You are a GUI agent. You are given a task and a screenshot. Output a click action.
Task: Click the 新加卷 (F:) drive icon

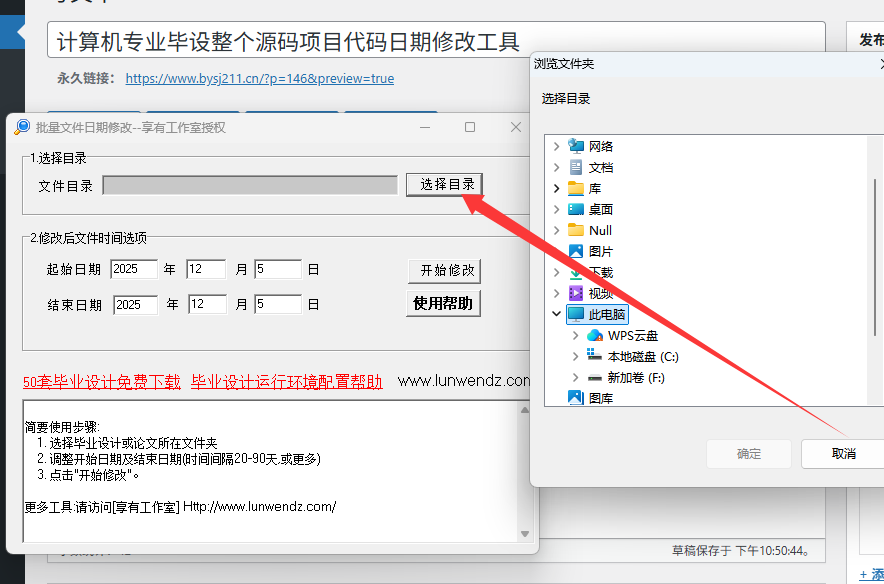tap(595, 377)
